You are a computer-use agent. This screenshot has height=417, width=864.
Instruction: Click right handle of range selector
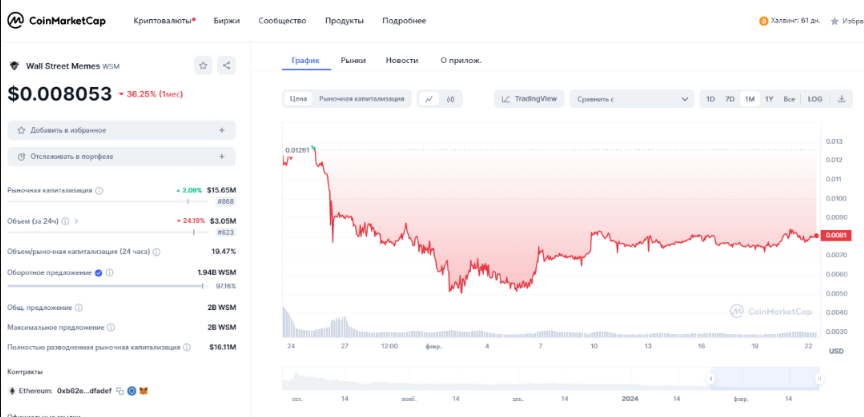coord(819,379)
